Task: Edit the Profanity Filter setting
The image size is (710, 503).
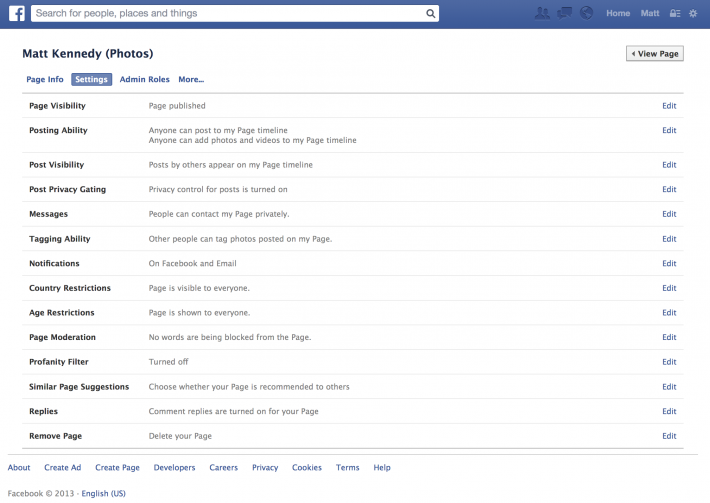Action: pyautogui.click(x=669, y=362)
